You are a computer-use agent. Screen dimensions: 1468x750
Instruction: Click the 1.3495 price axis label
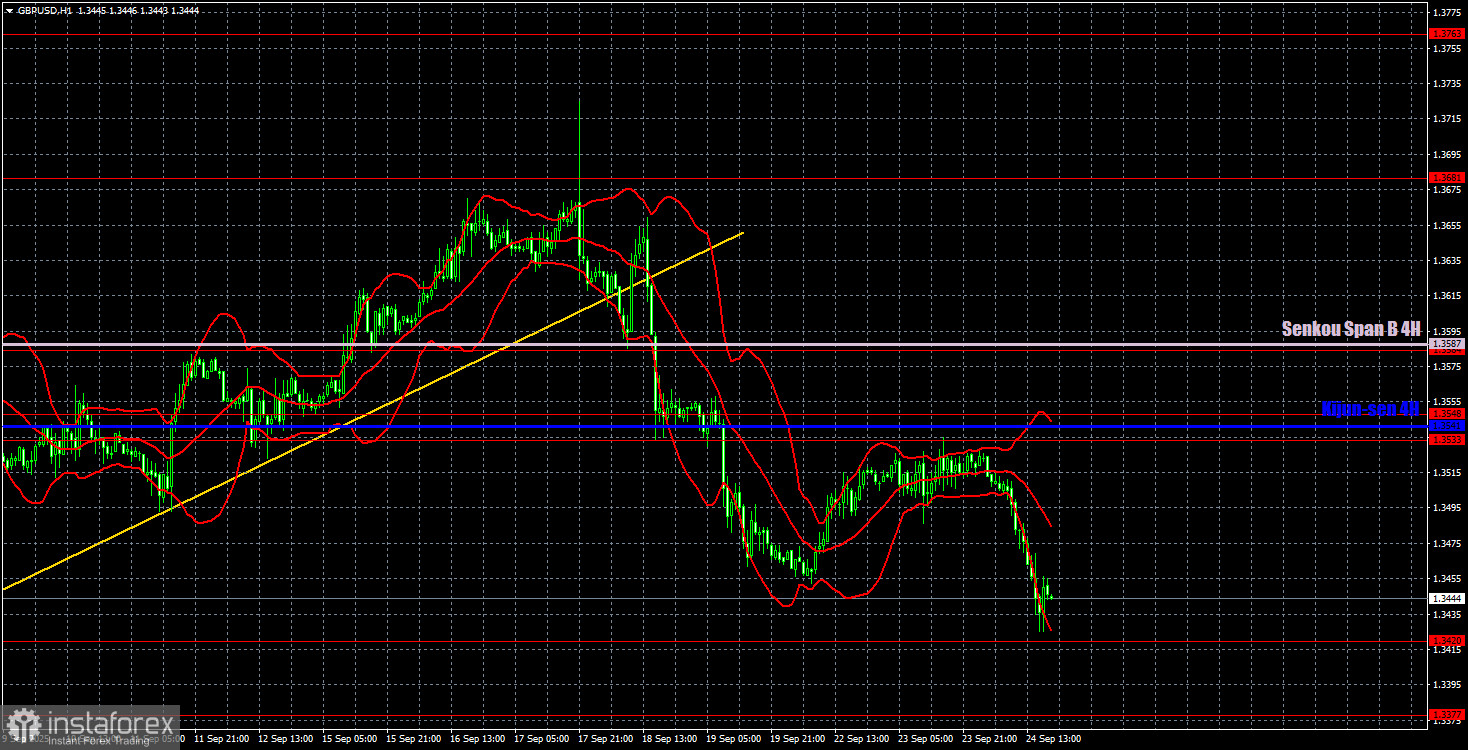[1448, 508]
